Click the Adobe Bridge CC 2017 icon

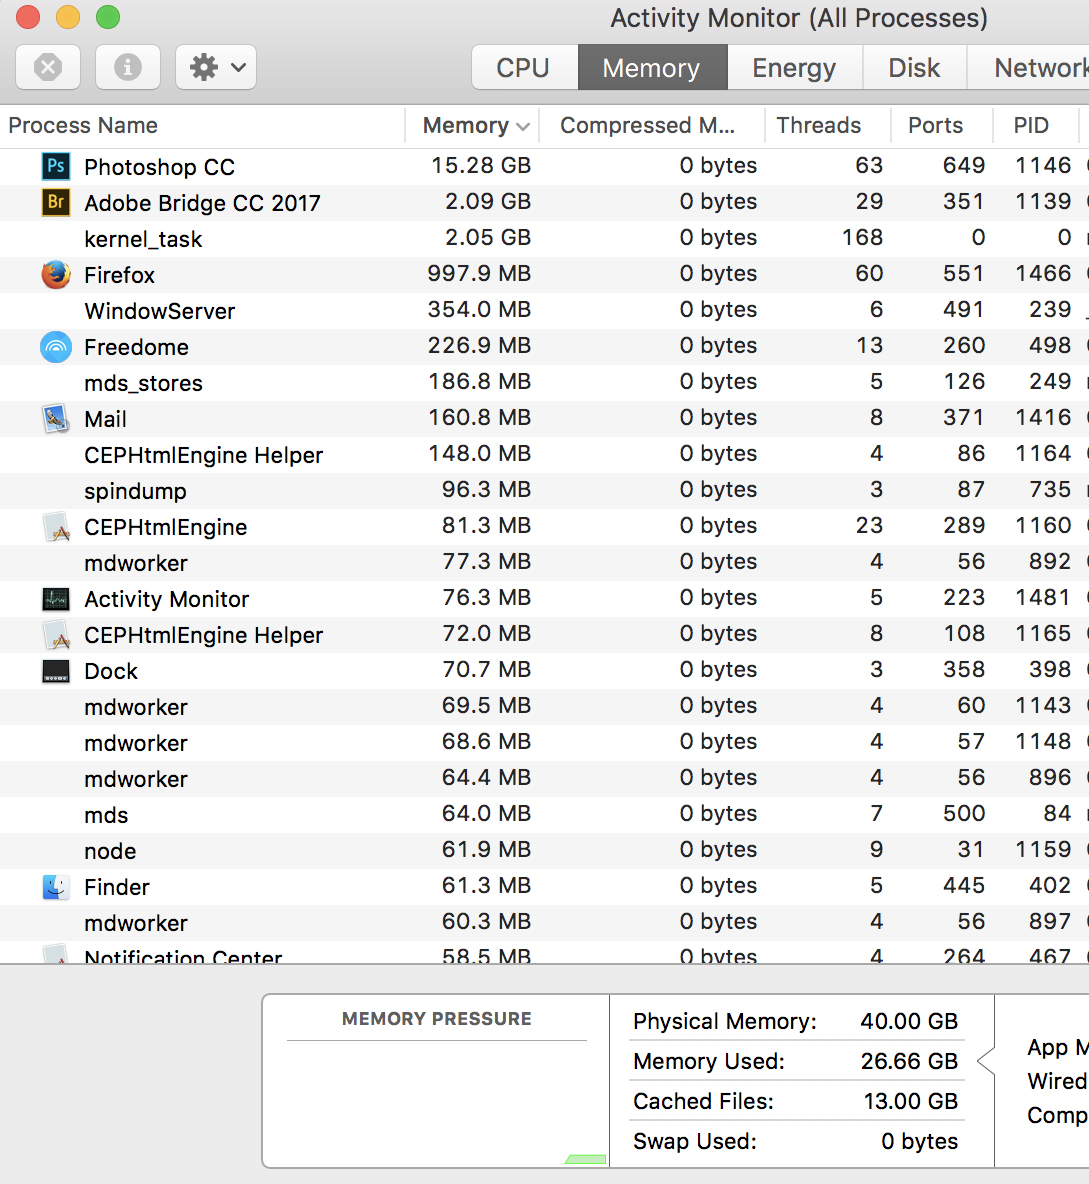point(56,202)
